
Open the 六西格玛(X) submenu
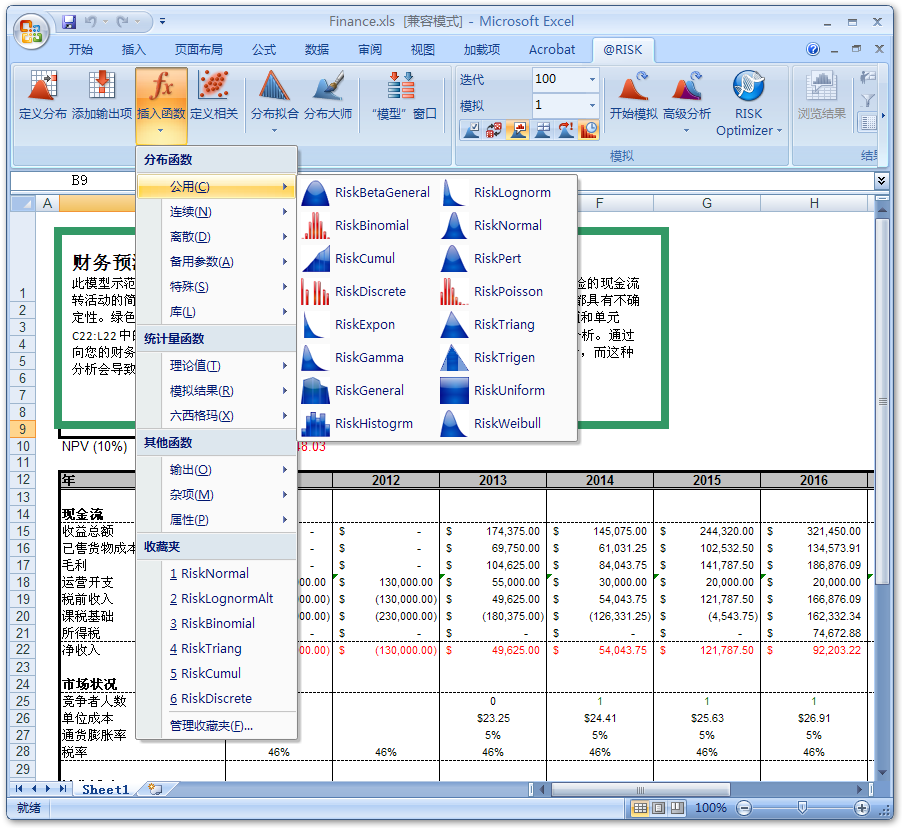click(x=217, y=416)
